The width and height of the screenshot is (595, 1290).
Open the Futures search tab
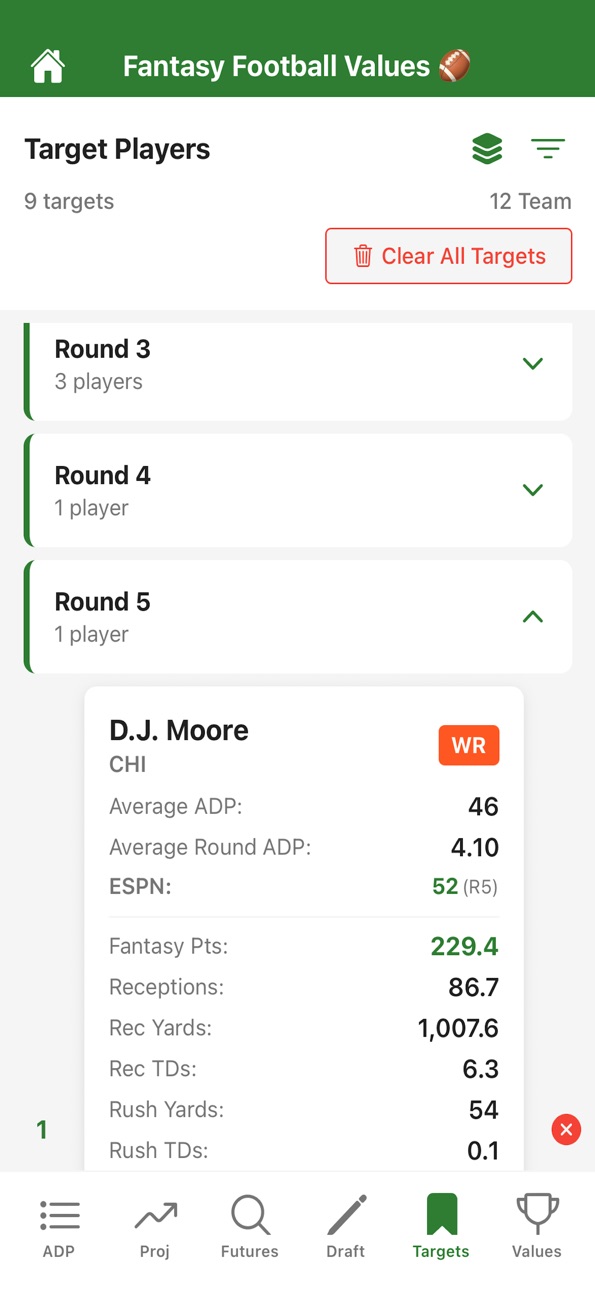coord(250,1226)
